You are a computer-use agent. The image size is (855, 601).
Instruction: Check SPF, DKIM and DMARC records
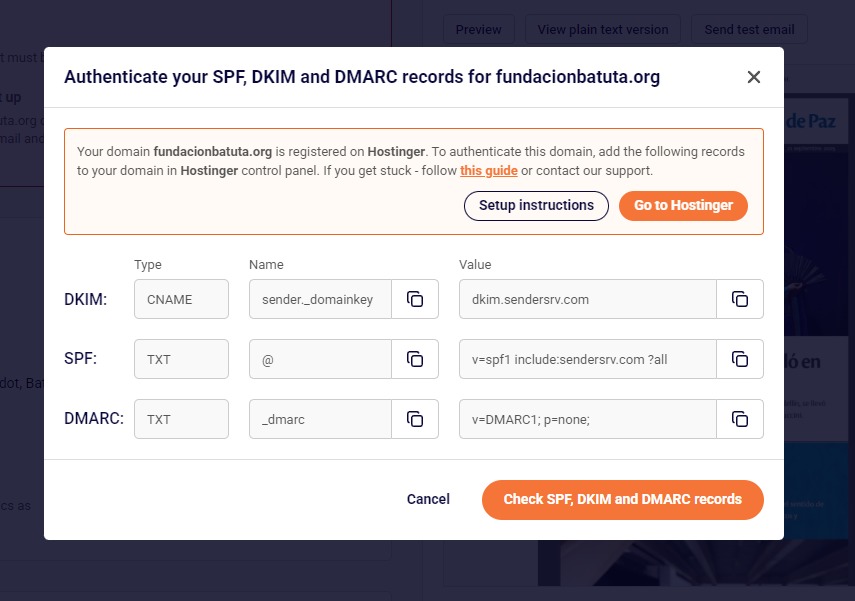[622, 499]
